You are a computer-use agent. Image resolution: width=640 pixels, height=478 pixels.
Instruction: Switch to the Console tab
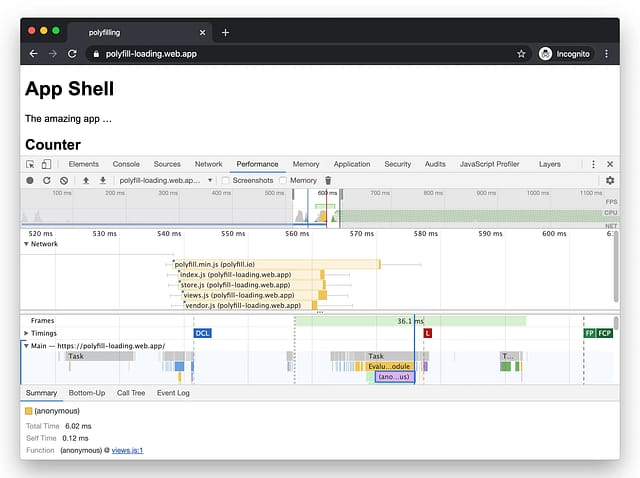point(126,164)
